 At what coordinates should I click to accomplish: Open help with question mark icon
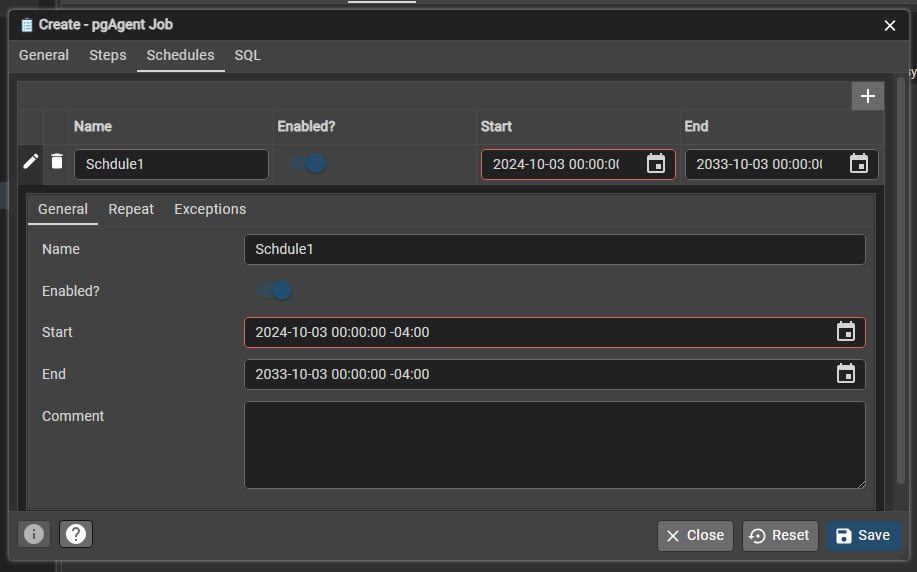(x=76, y=534)
